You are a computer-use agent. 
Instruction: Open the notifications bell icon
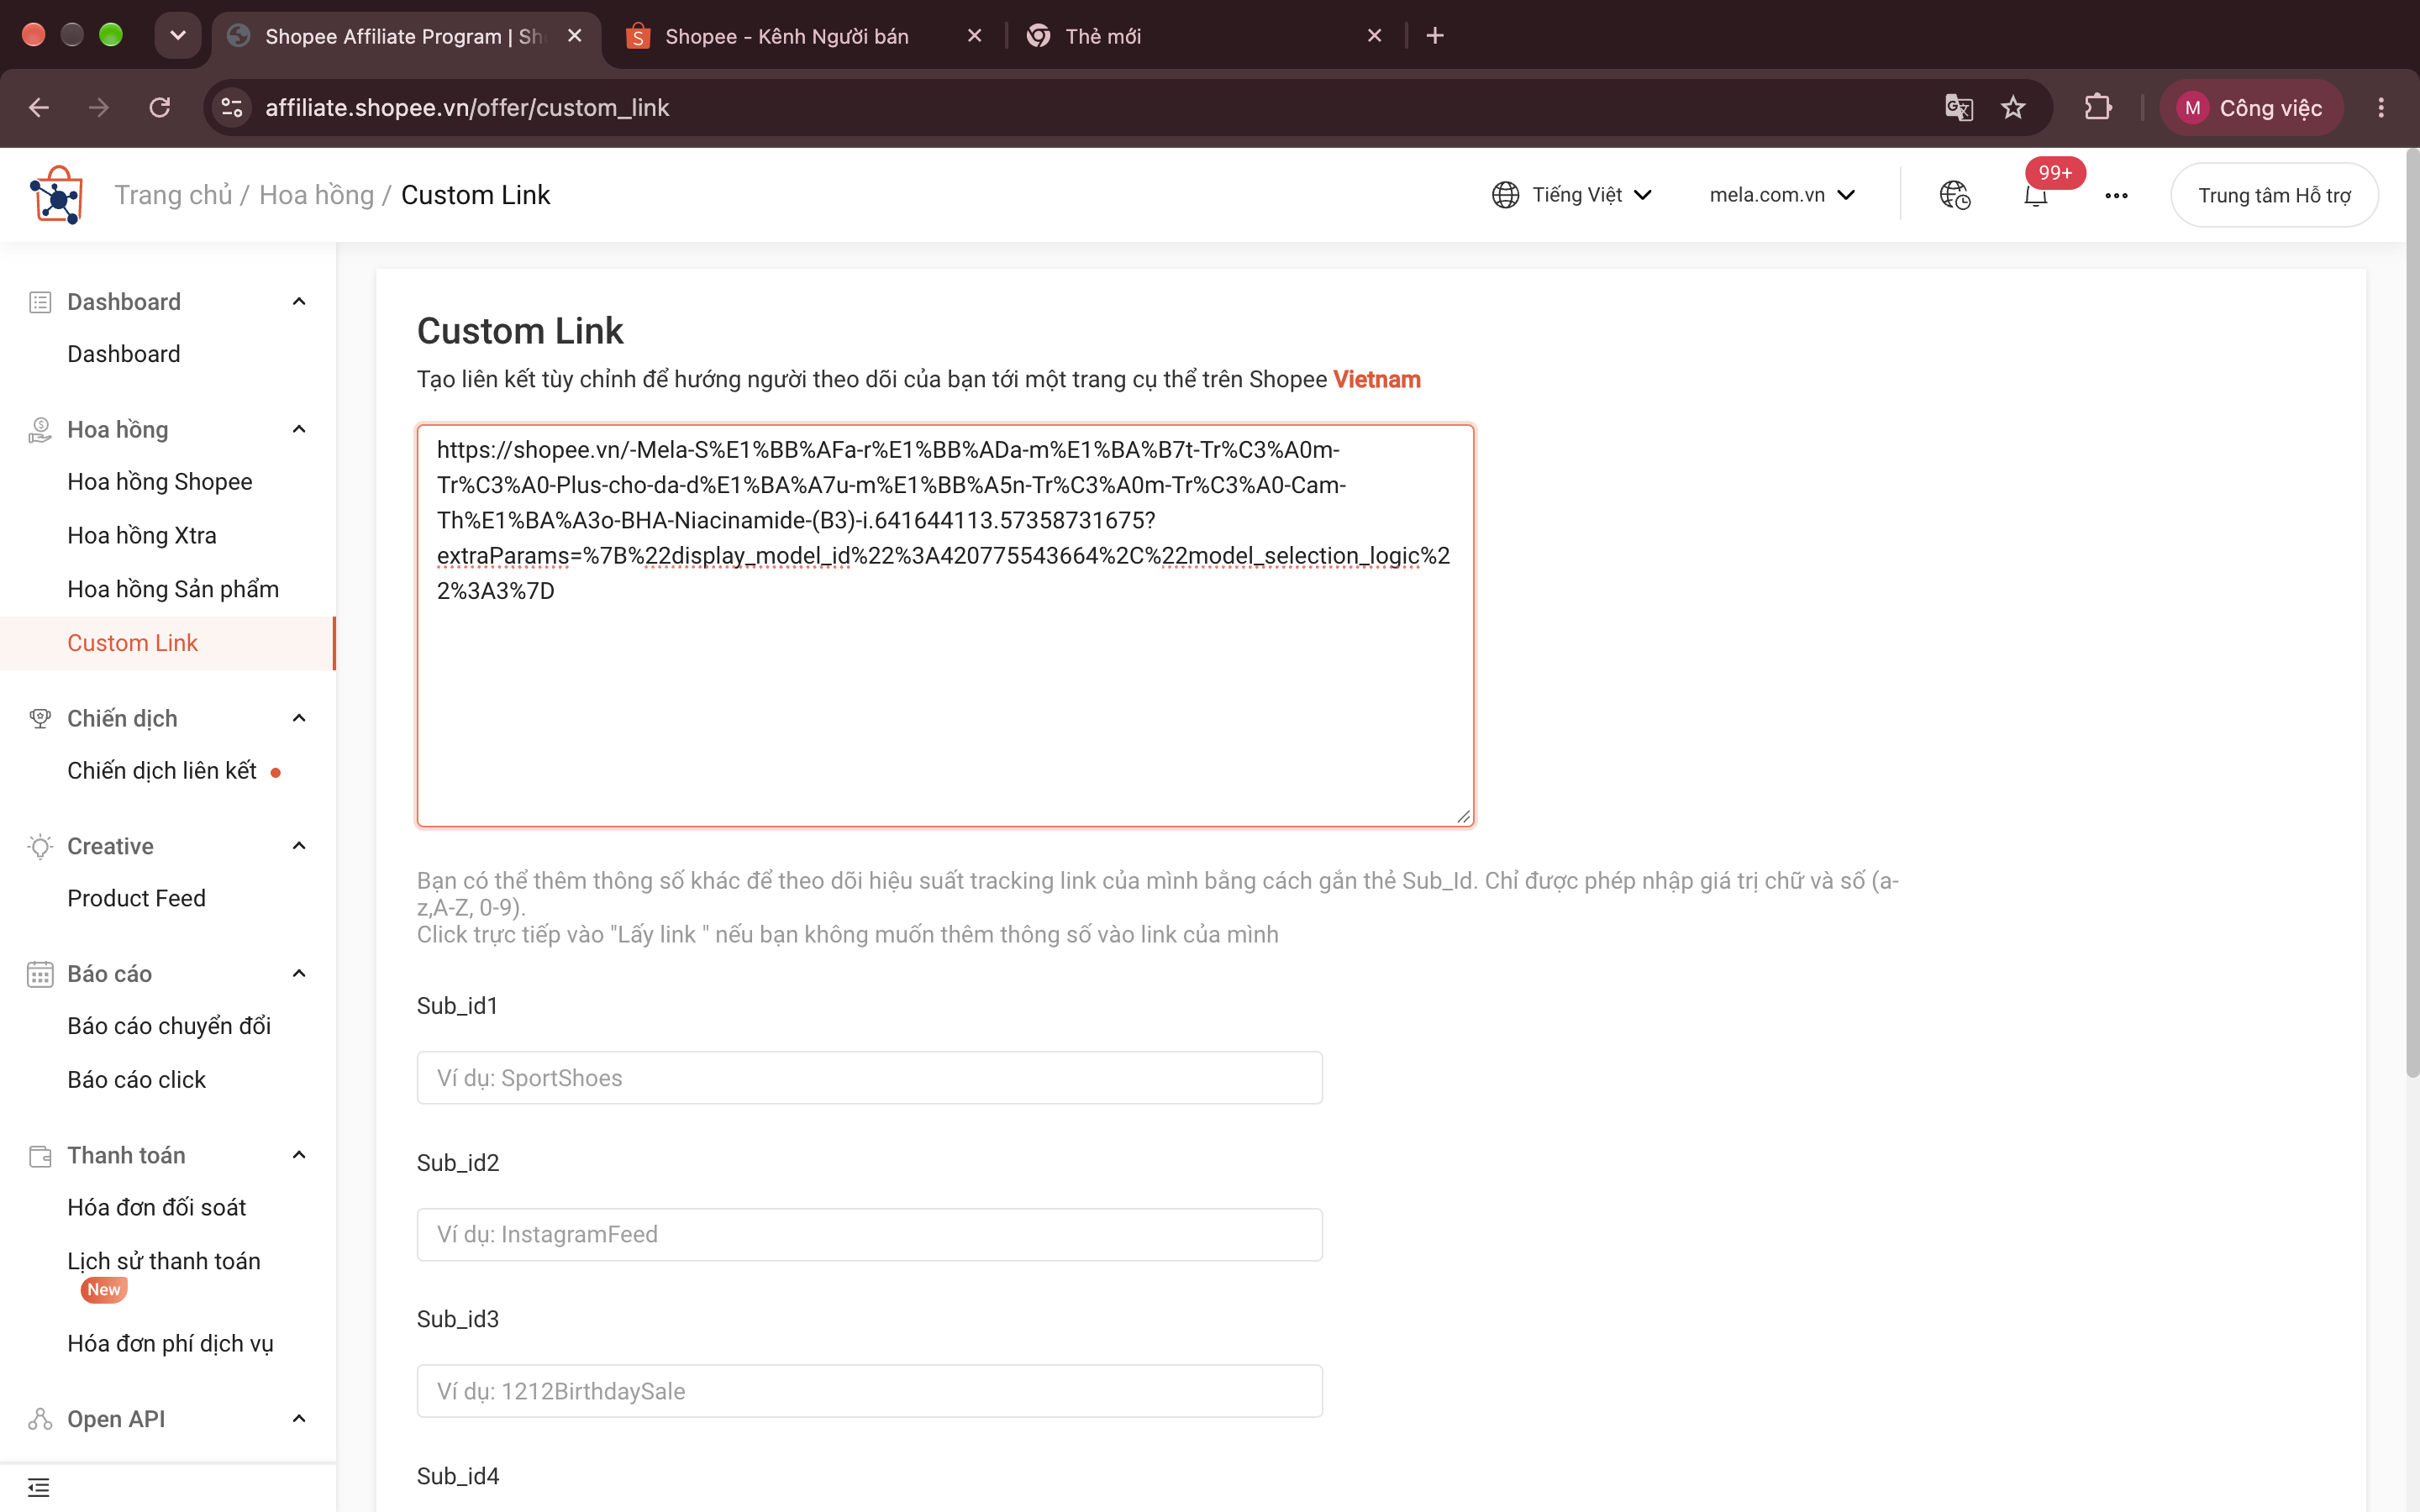click(2035, 196)
